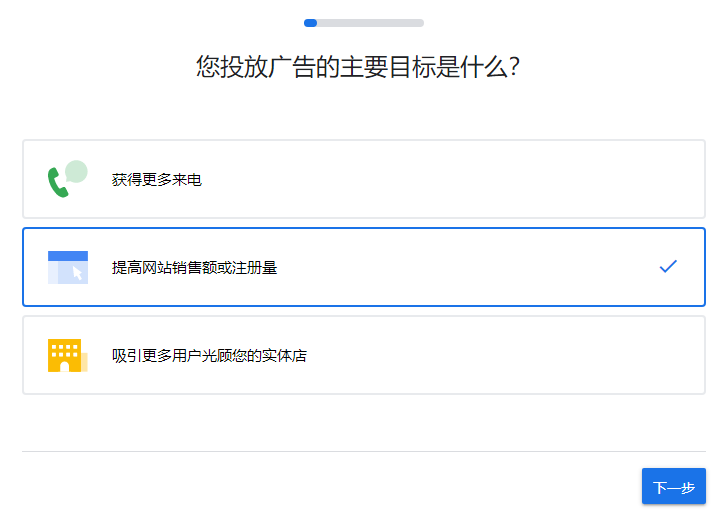Click the yellow storefront building icon
Screen dimensions: 721x520
coord(65,355)
